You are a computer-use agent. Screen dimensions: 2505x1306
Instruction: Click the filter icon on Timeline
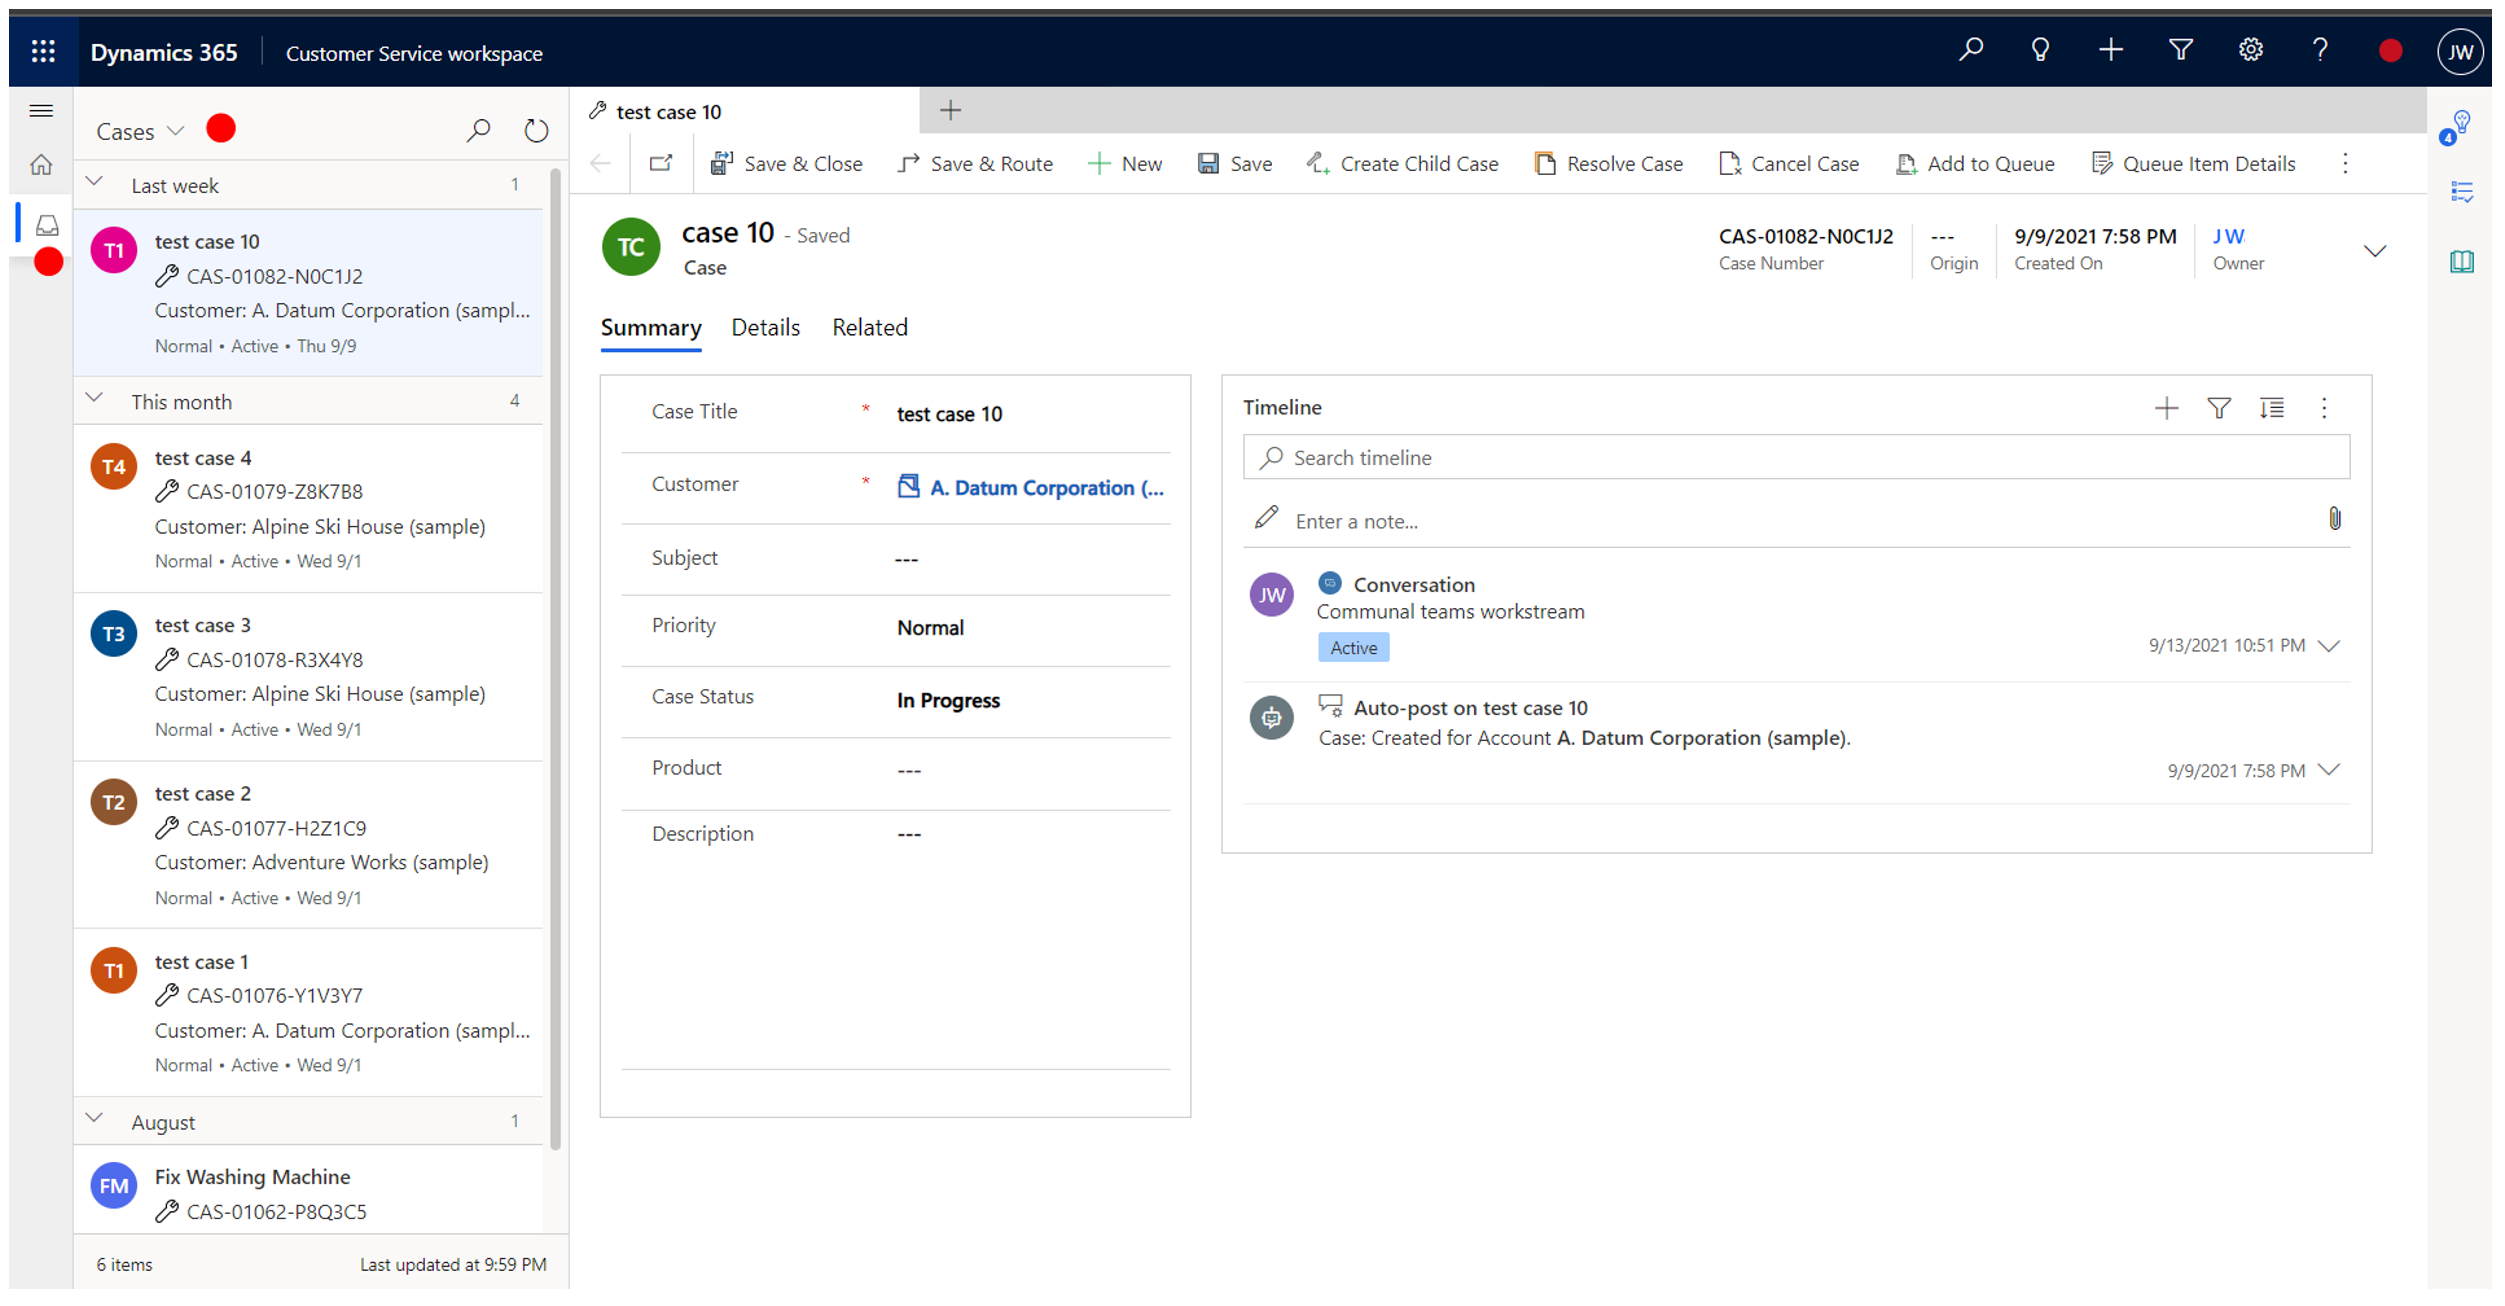2218,408
